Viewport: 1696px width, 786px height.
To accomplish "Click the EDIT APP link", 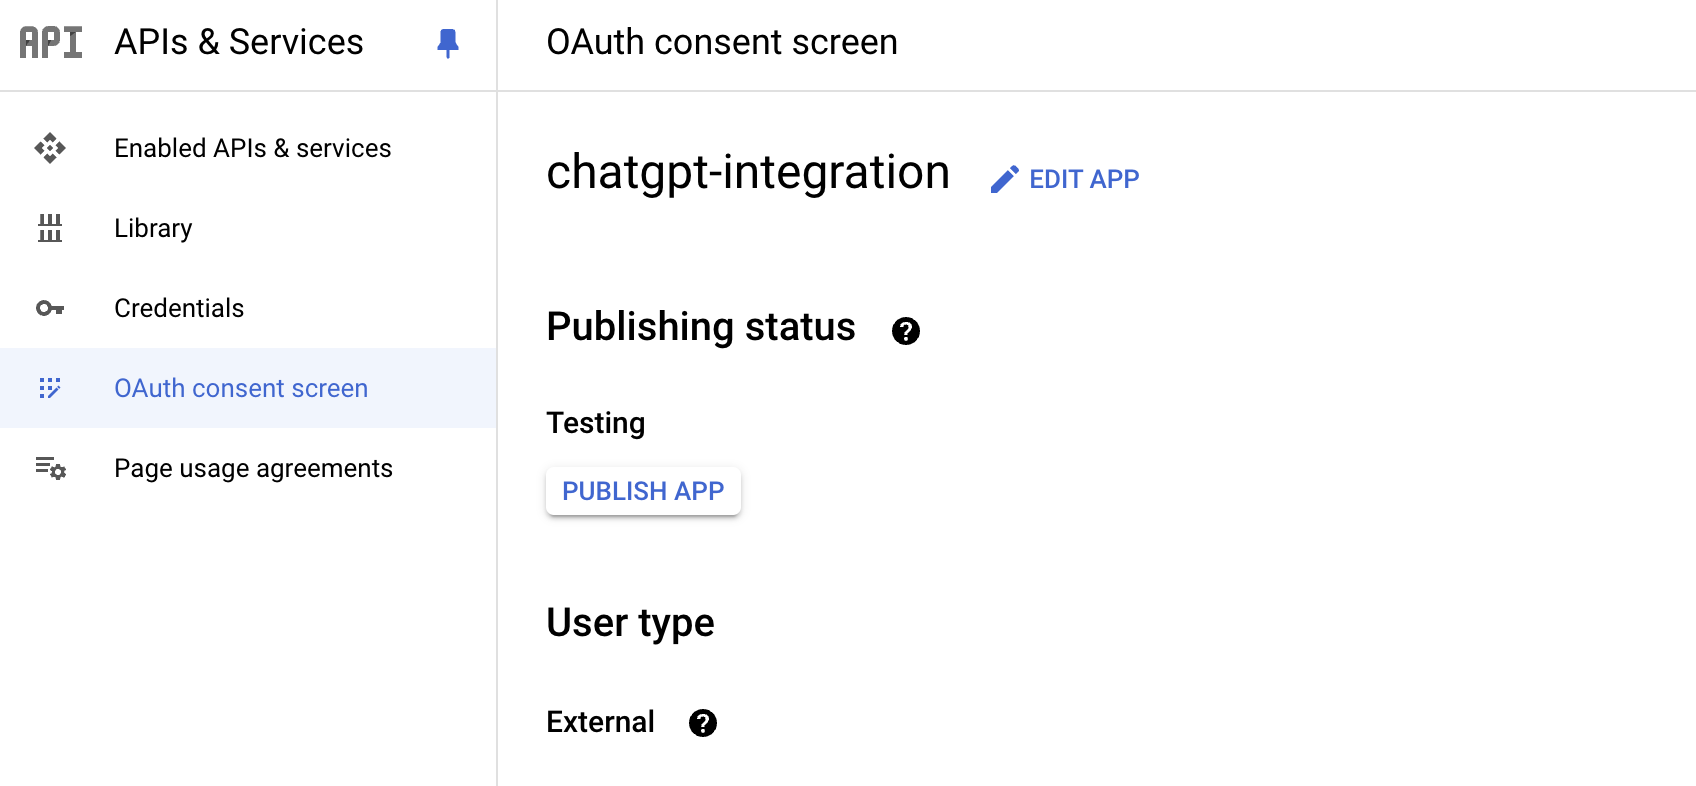I will tap(1084, 179).
